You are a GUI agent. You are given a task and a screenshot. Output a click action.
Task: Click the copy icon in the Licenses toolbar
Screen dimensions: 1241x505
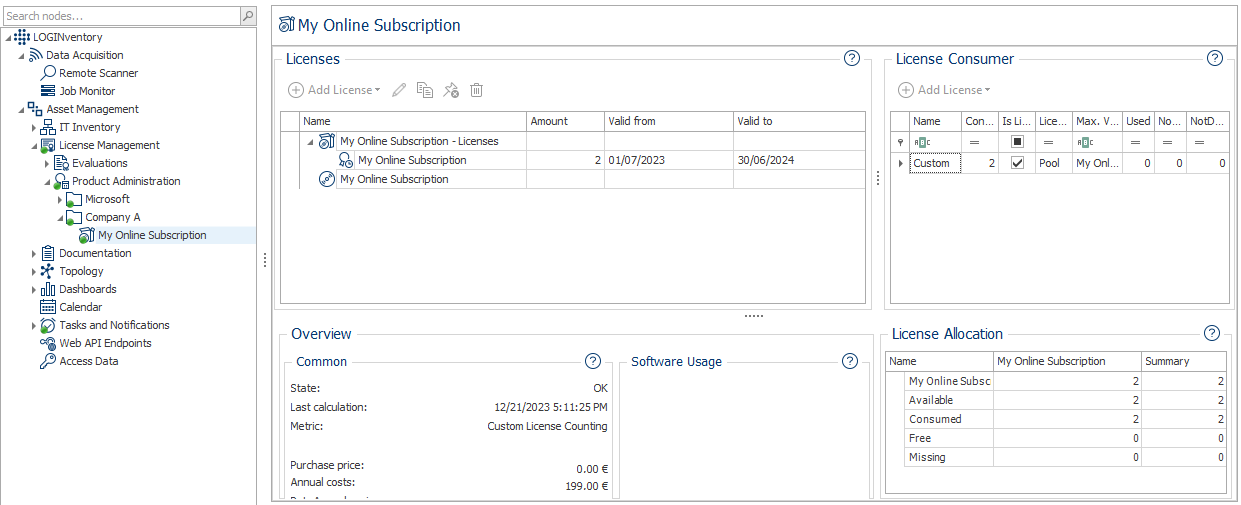(x=425, y=90)
